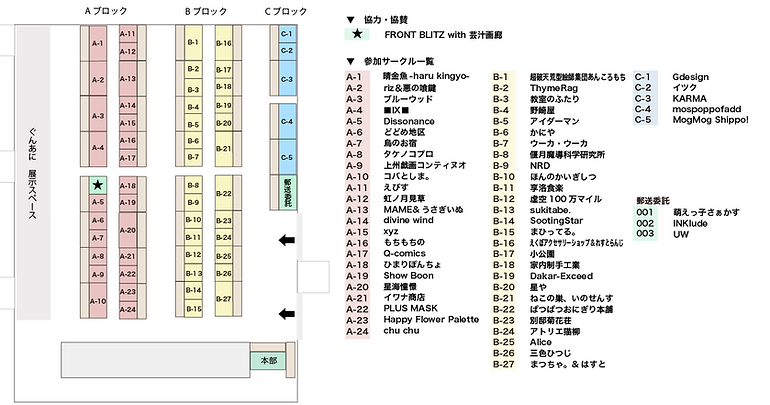Click the yellow B-10 legend label
This screenshot has width=770, height=405.
coord(504,177)
